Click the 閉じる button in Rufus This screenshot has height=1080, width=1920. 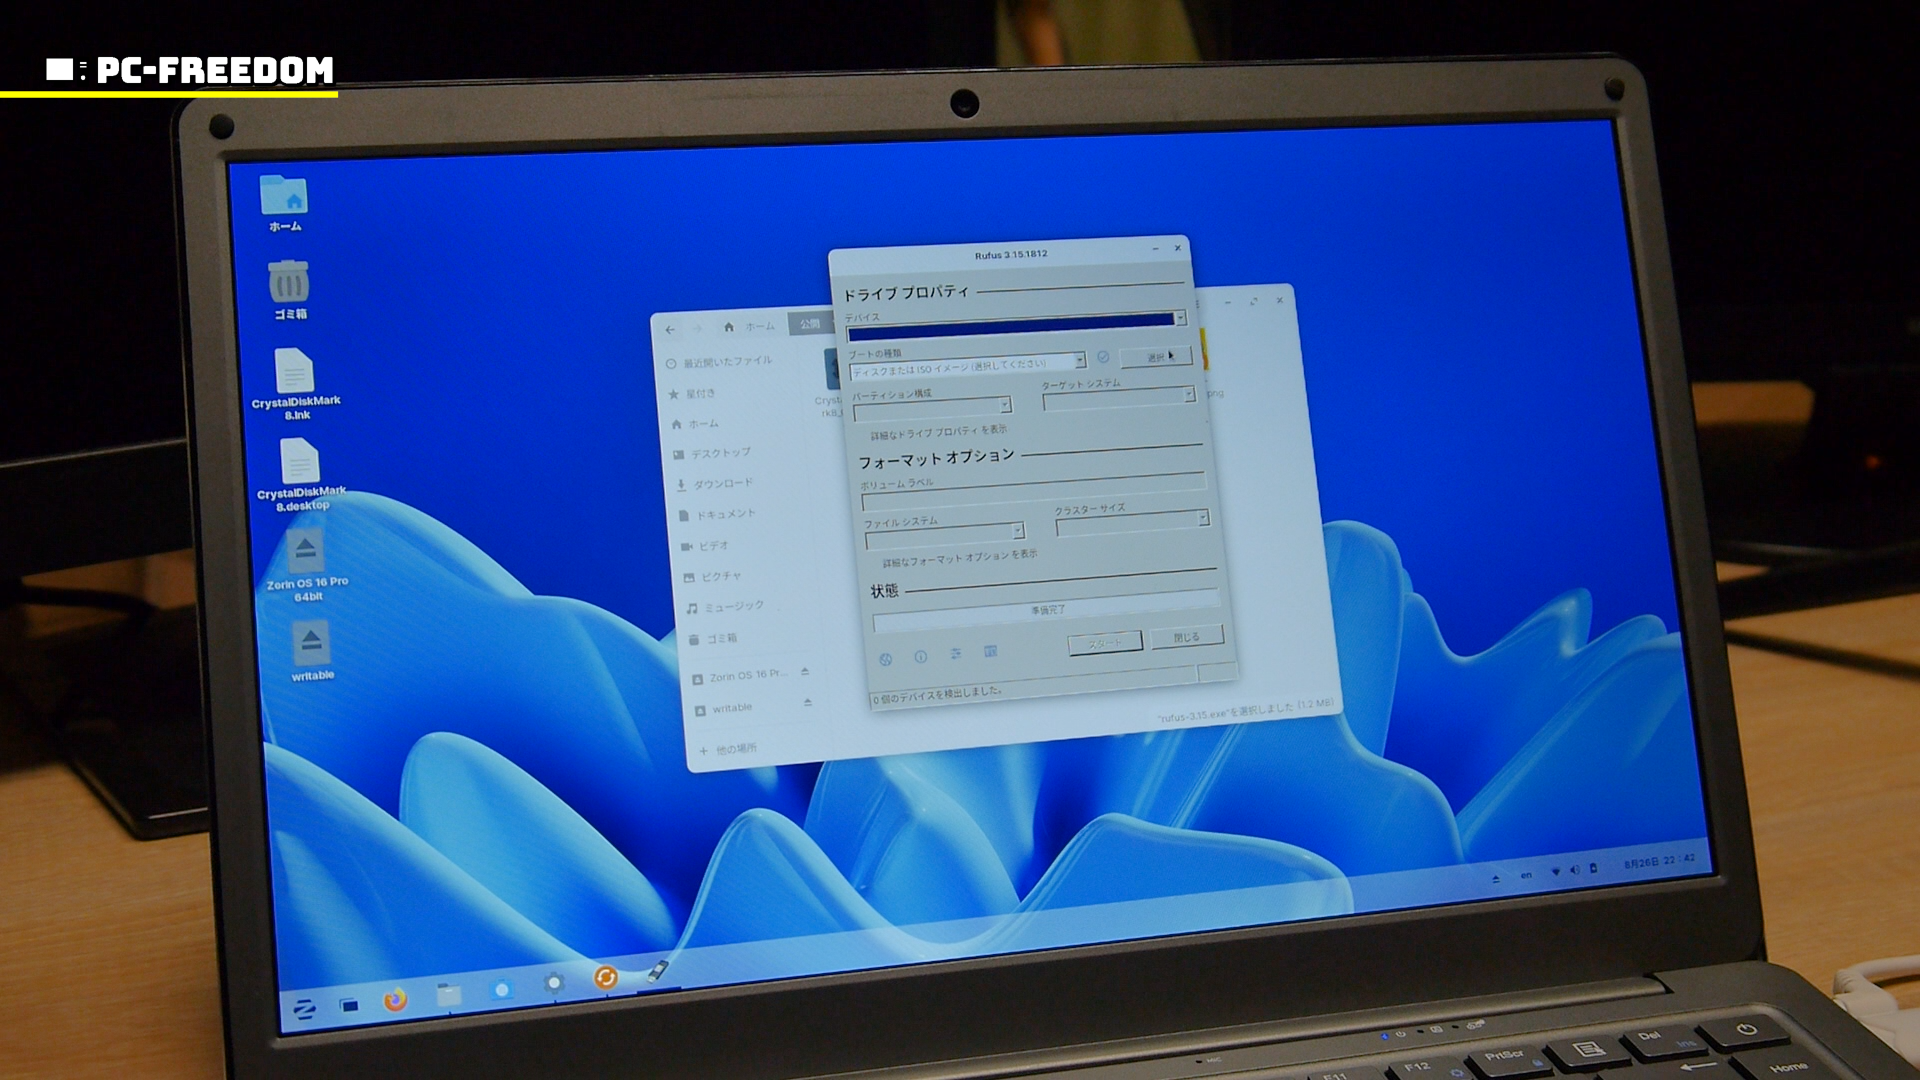[x=1186, y=637]
